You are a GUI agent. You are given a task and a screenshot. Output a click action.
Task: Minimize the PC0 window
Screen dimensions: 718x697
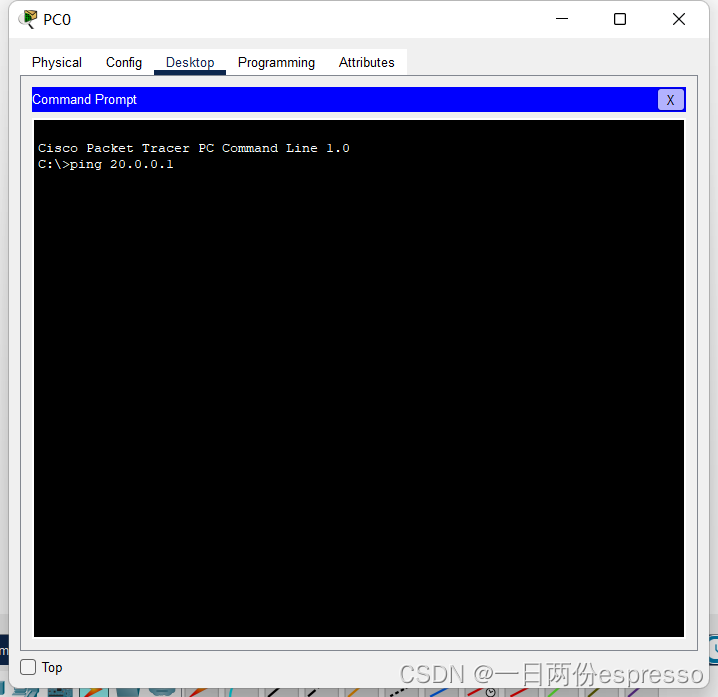pyautogui.click(x=562, y=19)
